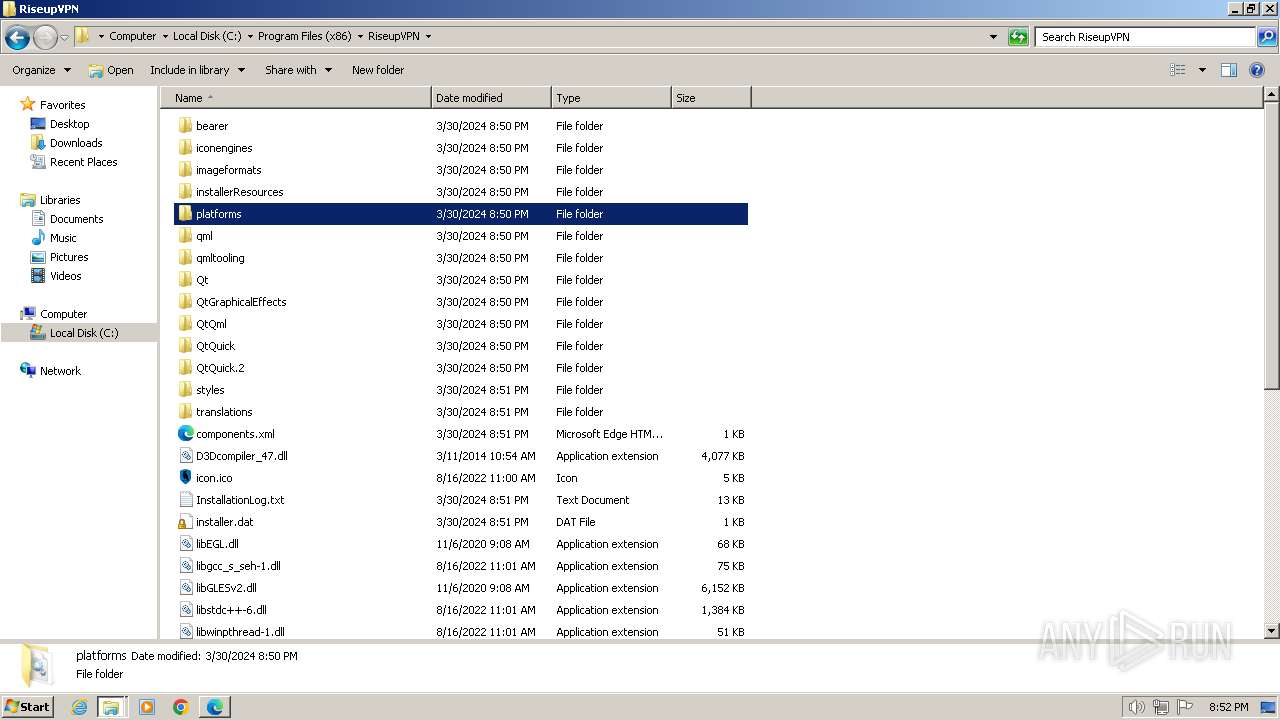Open the Help question mark icon
Image resolution: width=1280 pixels, height=720 pixels.
1257,70
